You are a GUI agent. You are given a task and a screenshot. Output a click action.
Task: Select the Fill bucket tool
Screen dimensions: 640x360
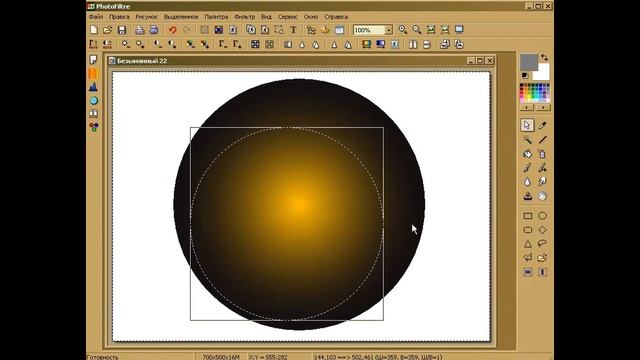click(527, 154)
